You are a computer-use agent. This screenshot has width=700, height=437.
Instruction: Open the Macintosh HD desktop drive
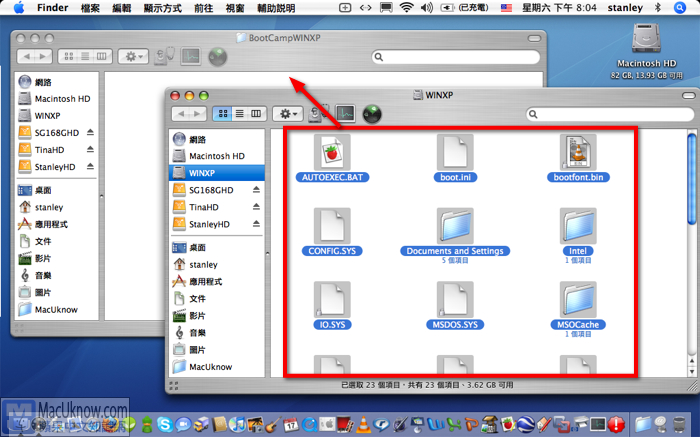646,39
